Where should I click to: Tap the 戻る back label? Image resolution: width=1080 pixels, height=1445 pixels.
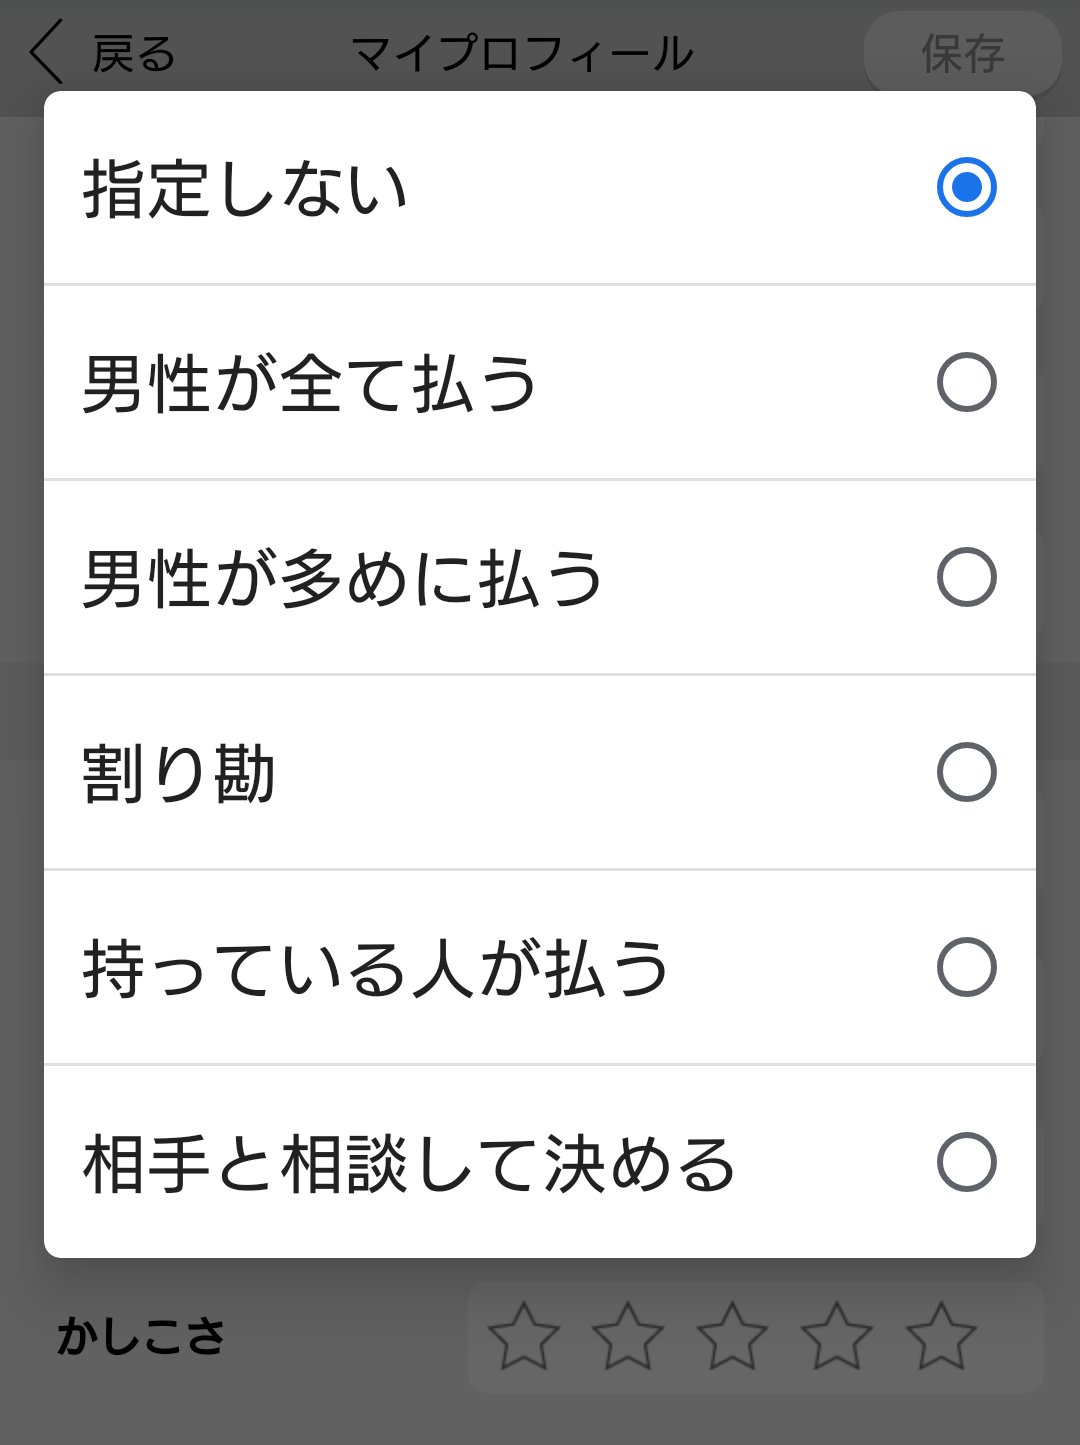(134, 54)
